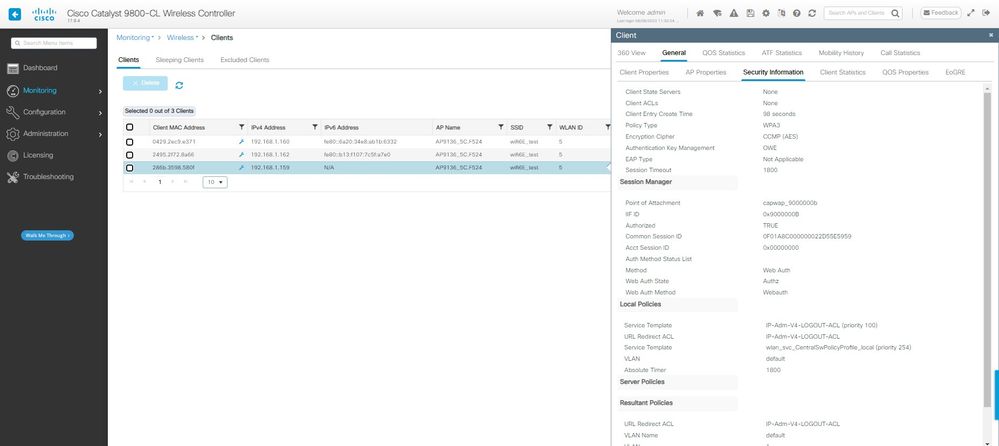Click wrench icon for client 2495.2f72.8a66
Image resolution: width=999 pixels, height=446 pixels.
pos(241,154)
